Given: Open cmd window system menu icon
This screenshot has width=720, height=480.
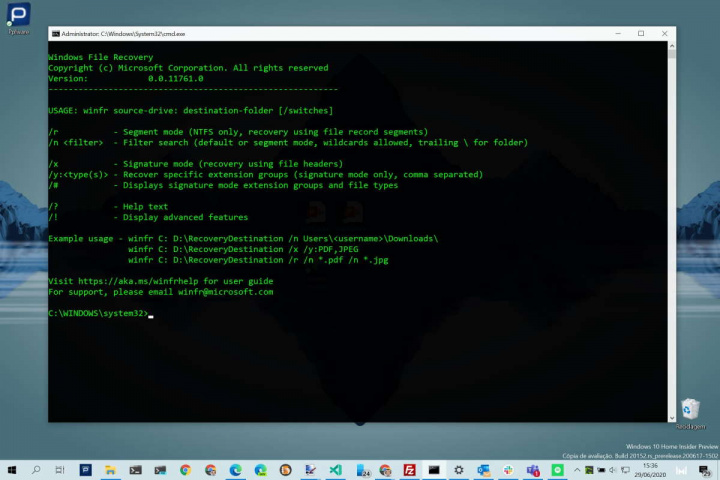Looking at the screenshot, I should pyautogui.click(x=56, y=34).
